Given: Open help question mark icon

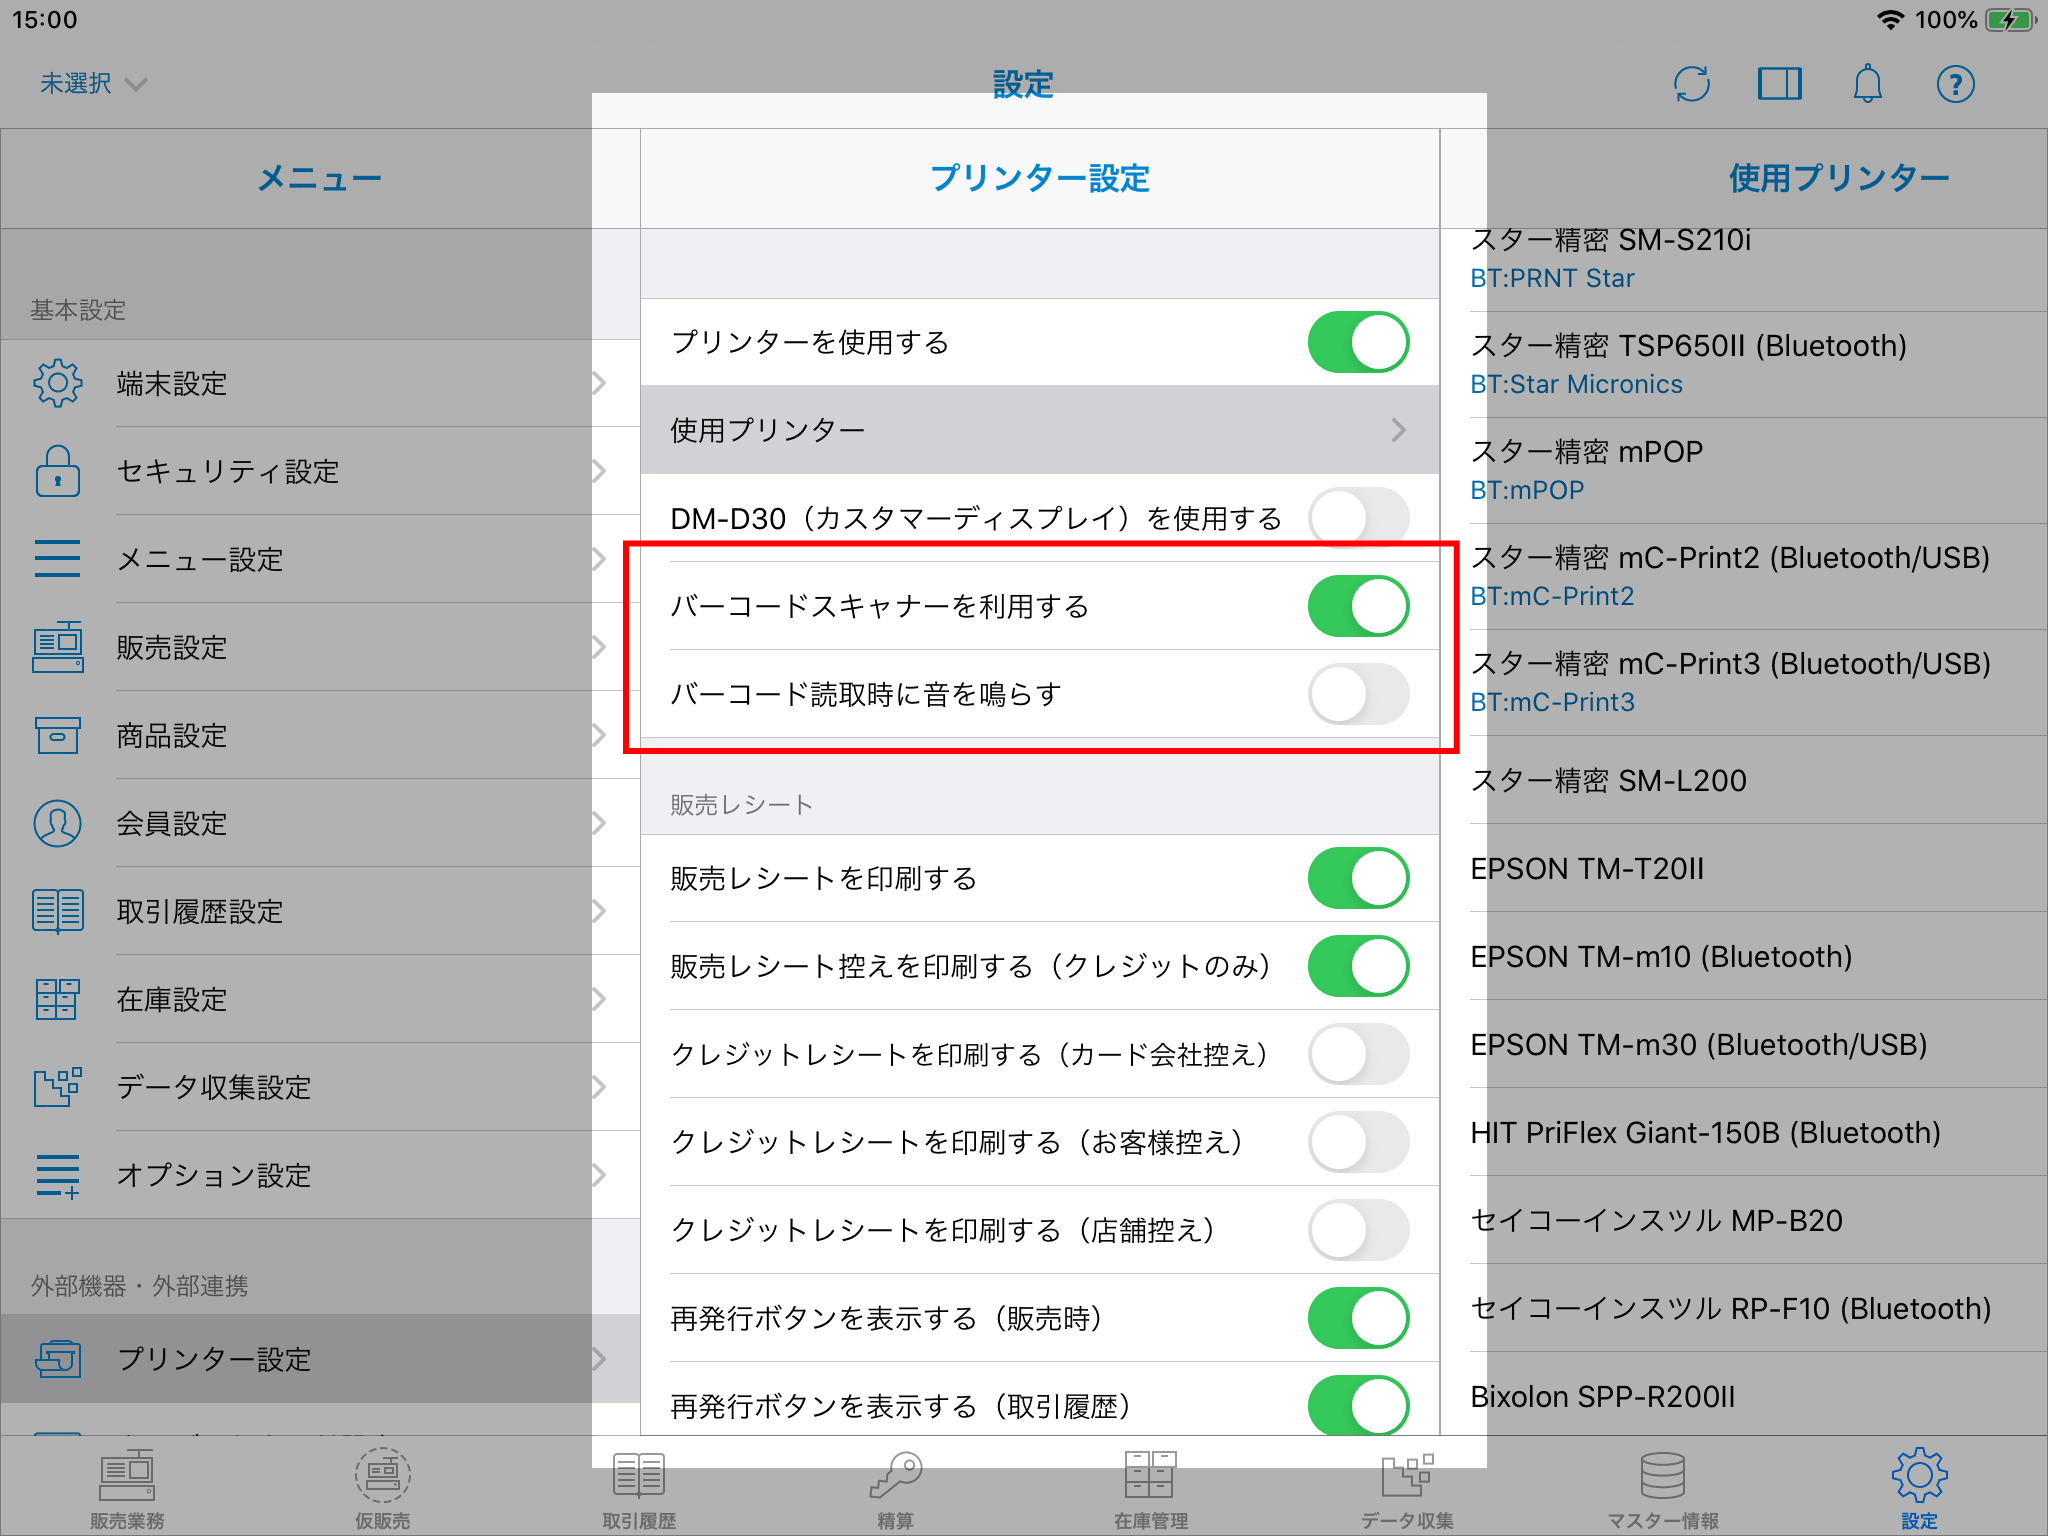Looking at the screenshot, I should tap(1955, 84).
